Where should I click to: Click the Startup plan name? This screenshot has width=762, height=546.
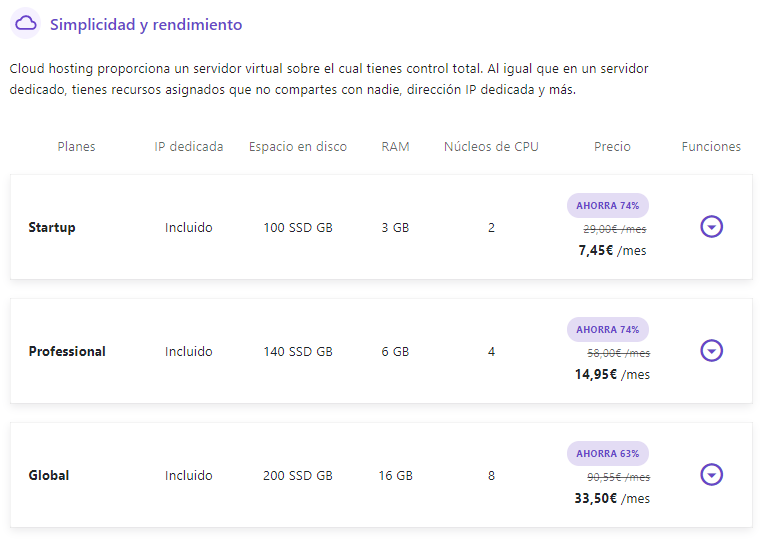point(52,227)
